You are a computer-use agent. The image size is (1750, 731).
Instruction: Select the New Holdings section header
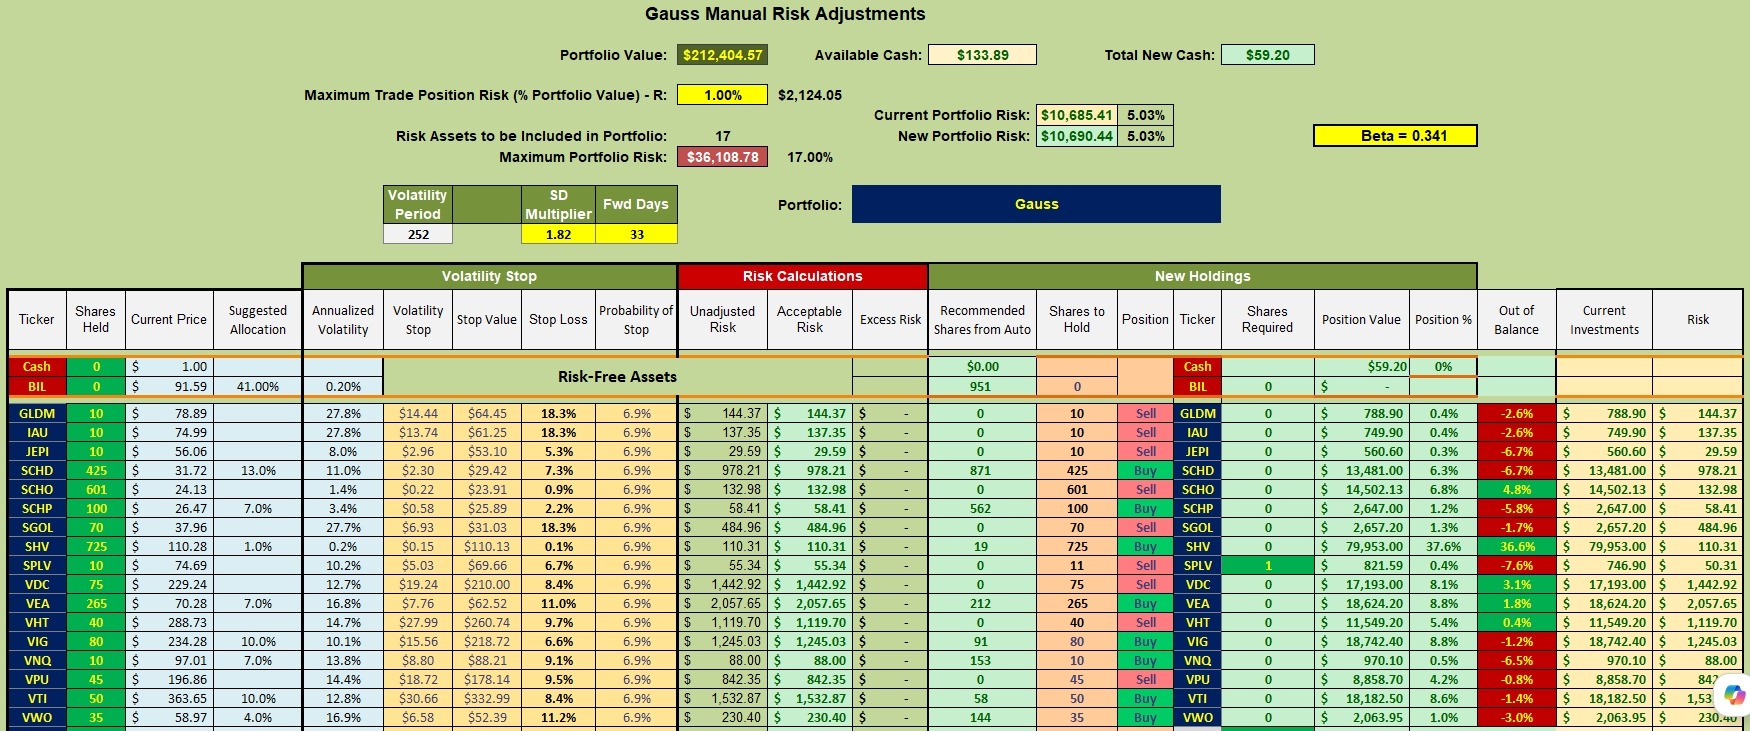click(x=1203, y=276)
